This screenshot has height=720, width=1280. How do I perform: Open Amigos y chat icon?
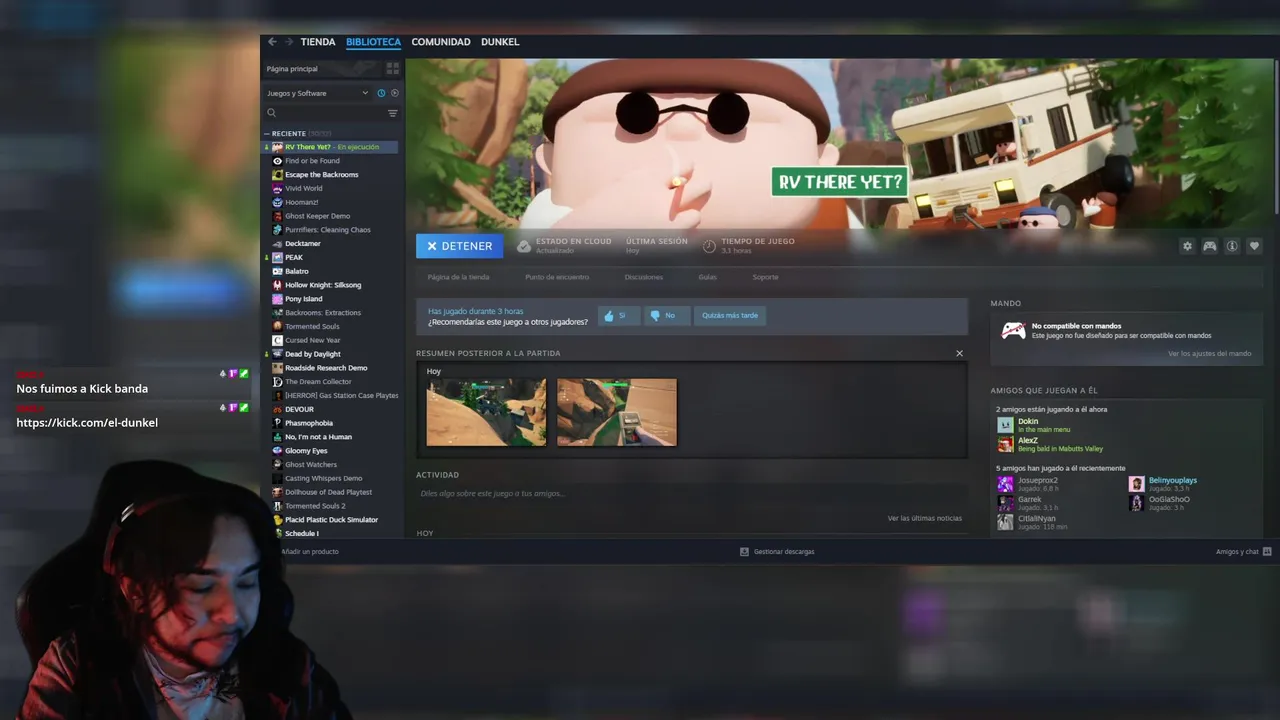coord(1267,551)
